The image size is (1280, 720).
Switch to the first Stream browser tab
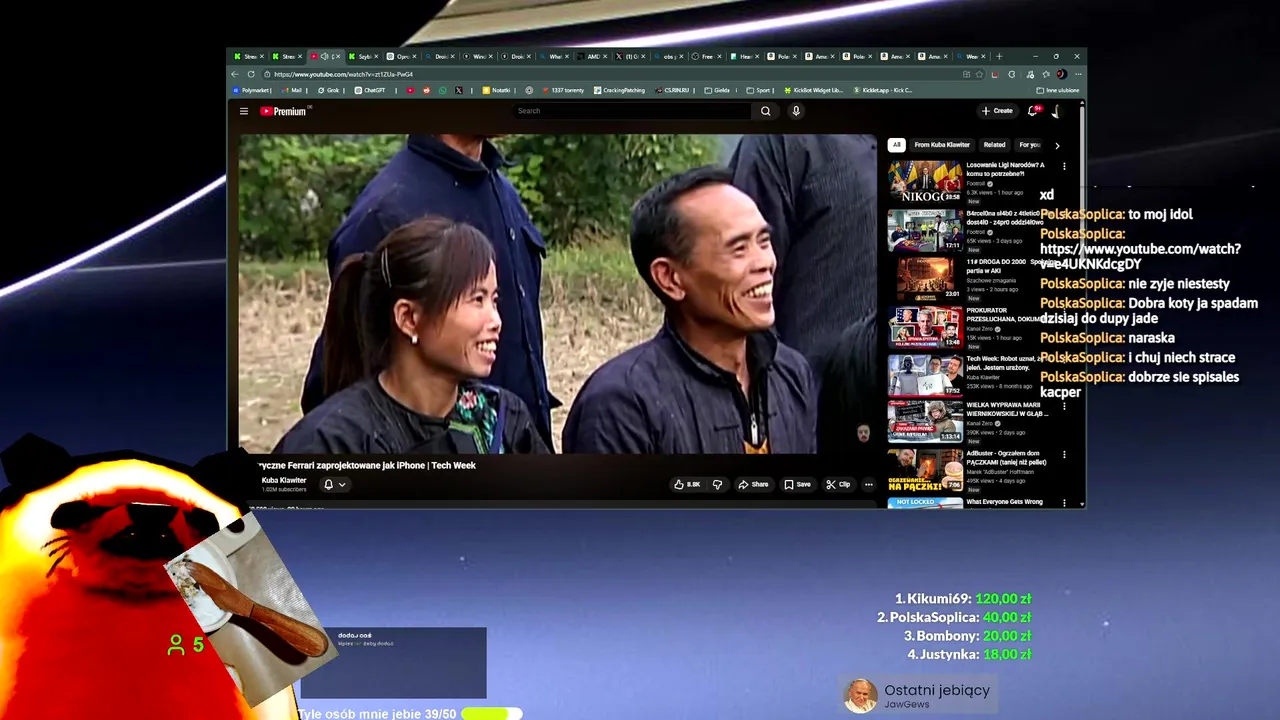(x=248, y=56)
